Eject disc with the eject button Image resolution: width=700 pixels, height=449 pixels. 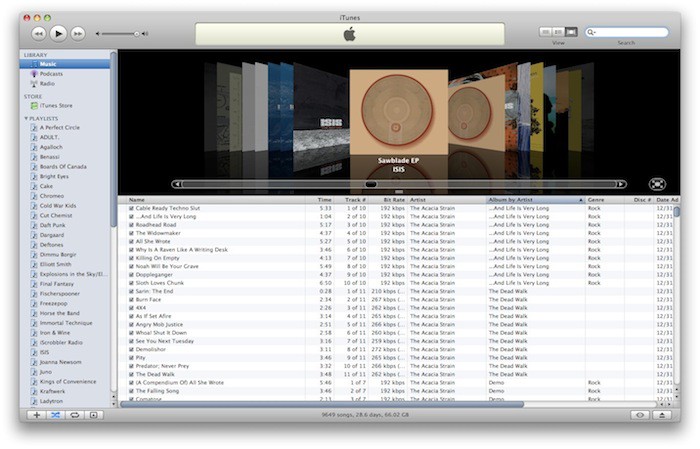[662, 415]
